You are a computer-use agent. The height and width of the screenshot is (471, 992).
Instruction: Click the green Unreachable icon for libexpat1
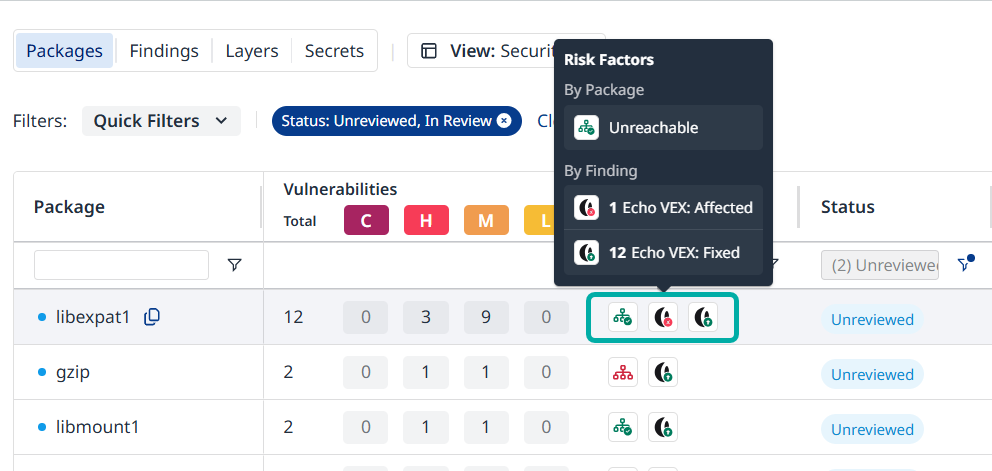tap(623, 317)
